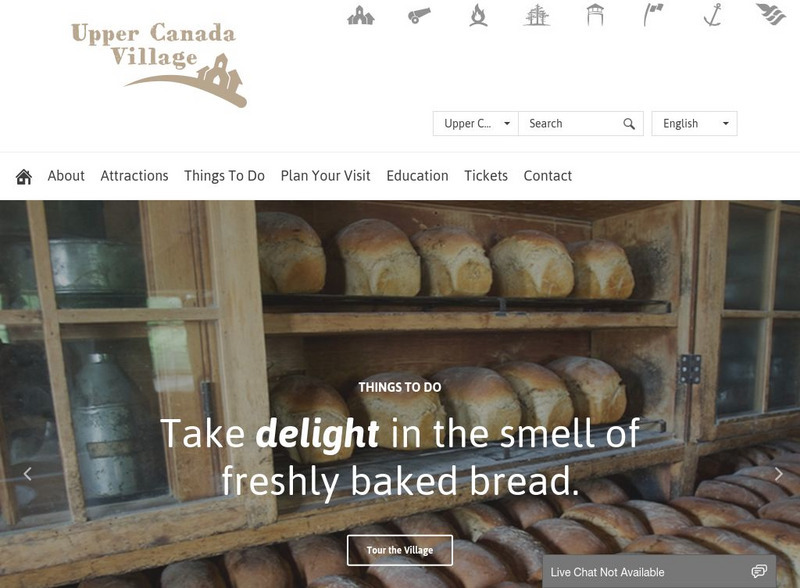800x588 pixels.
Task: Click the pine trees icon in top bar
Action: tap(537, 15)
